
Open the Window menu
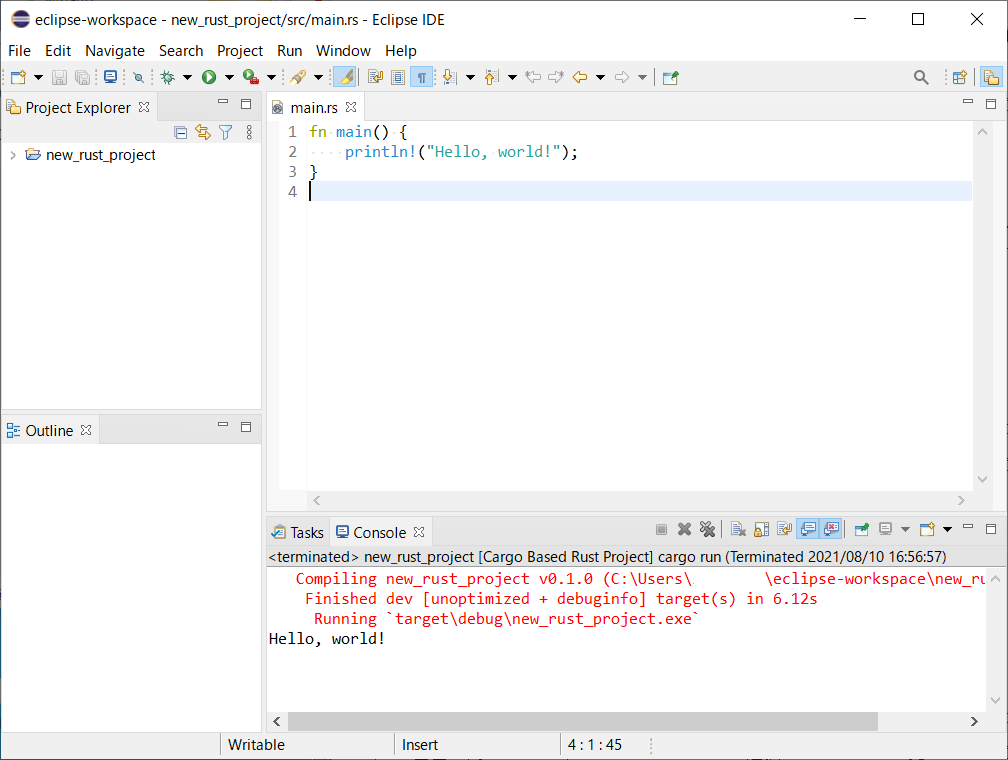pyautogui.click(x=343, y=51)
